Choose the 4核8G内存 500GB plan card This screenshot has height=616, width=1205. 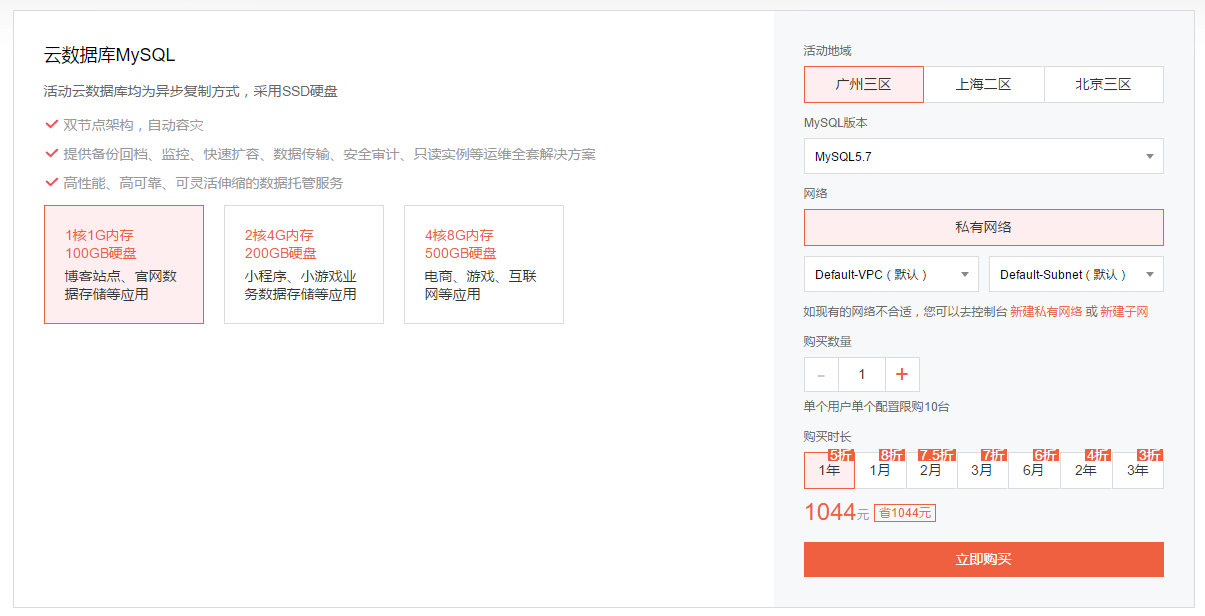pos(484,265)
